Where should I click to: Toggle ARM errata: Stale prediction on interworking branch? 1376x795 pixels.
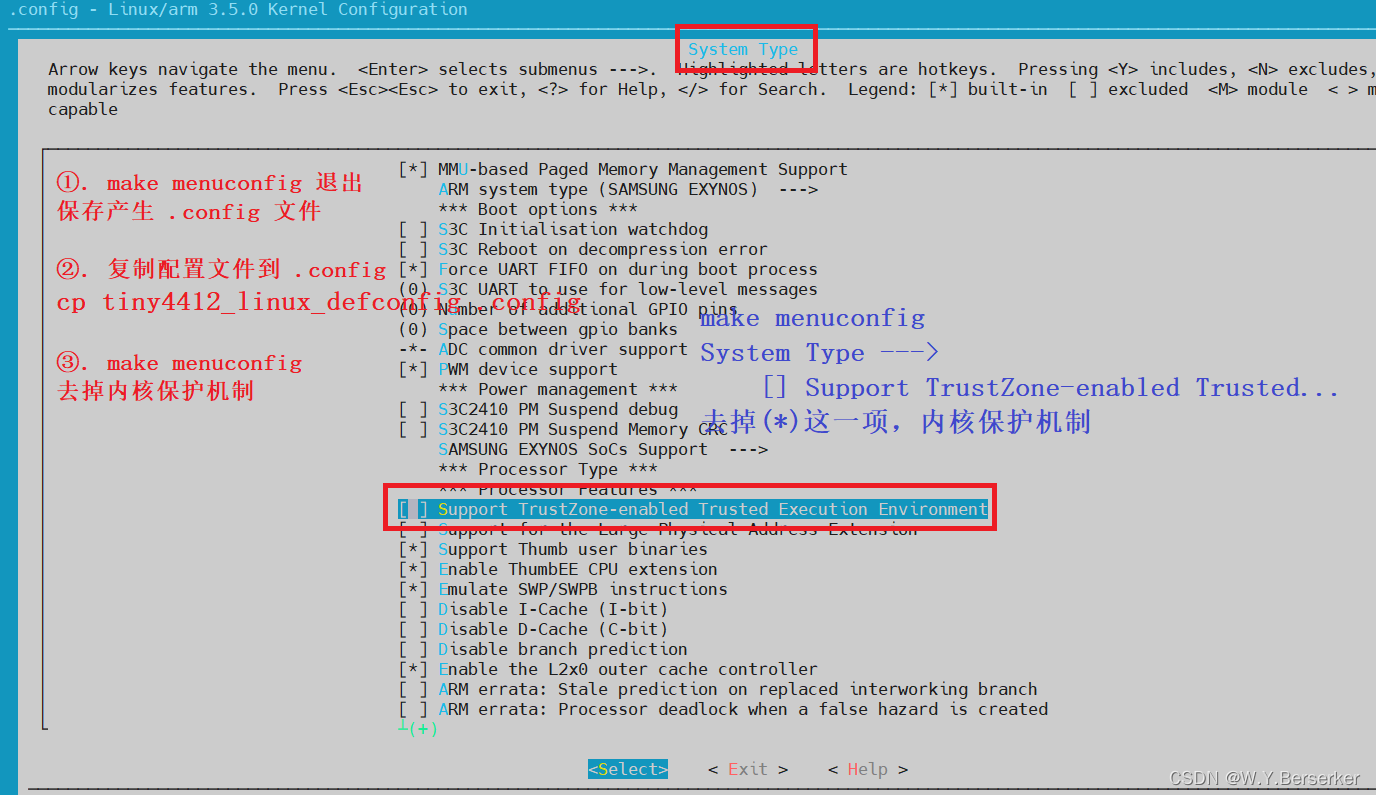pos(718,689)
